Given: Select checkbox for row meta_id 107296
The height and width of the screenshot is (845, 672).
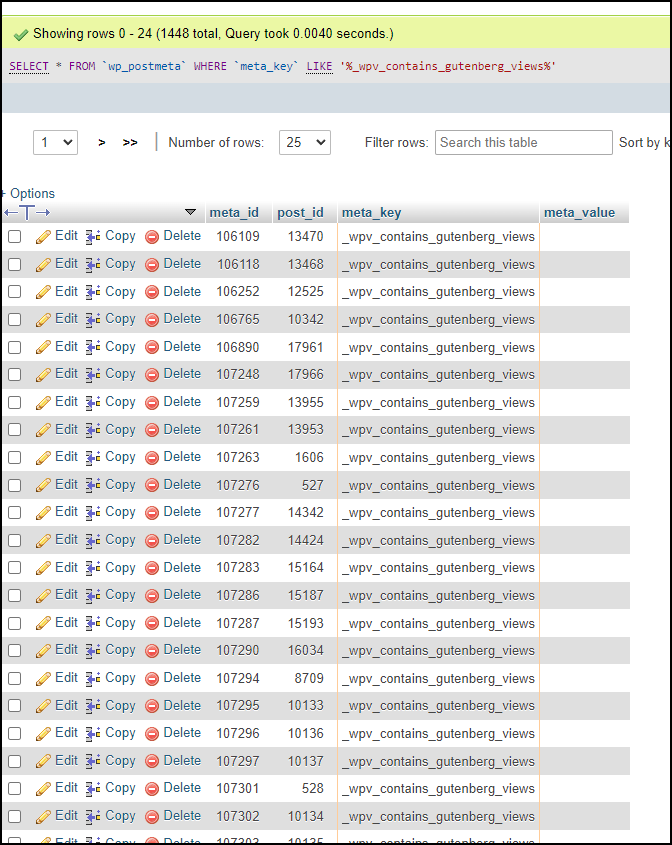Looking at the screenshot, I should point(15,733).
